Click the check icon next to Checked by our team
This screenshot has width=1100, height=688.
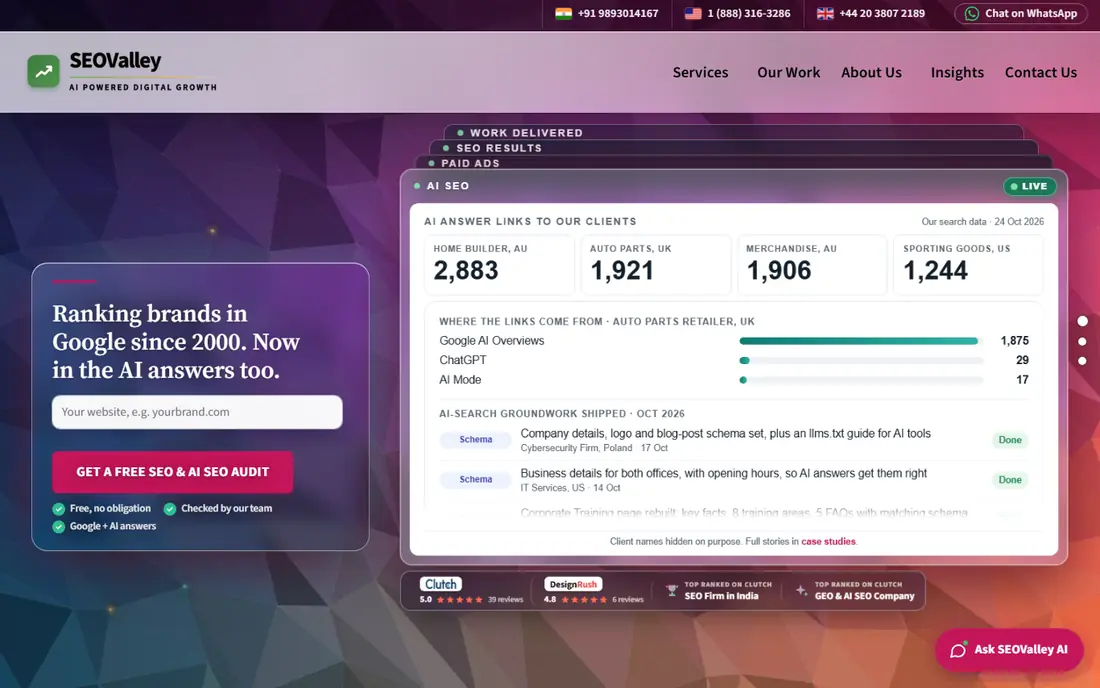[x=170, y=508]
